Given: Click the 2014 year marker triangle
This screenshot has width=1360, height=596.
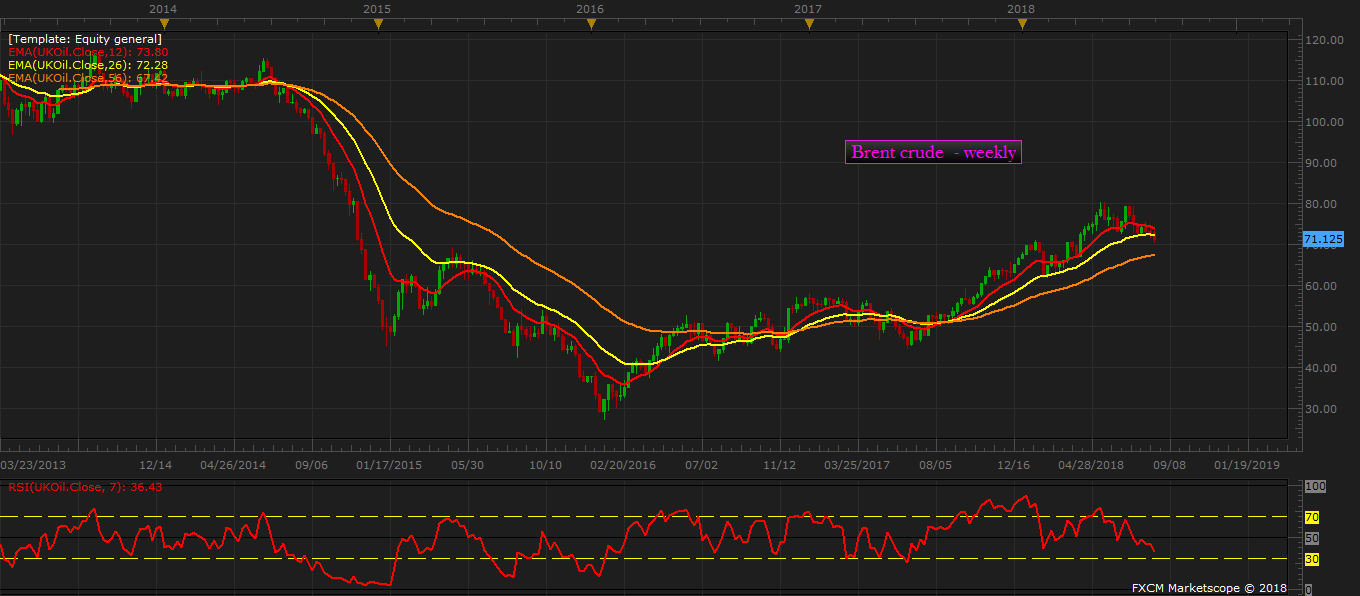Looking at the screenshot, I should point(163,24).
